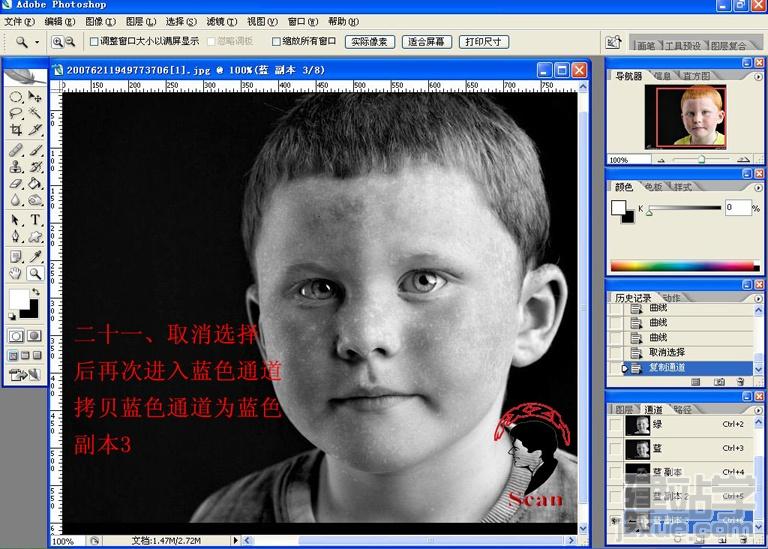Enable 缩放所有窗口 checkbox
768x549 pixels.
tap(276, 42)
